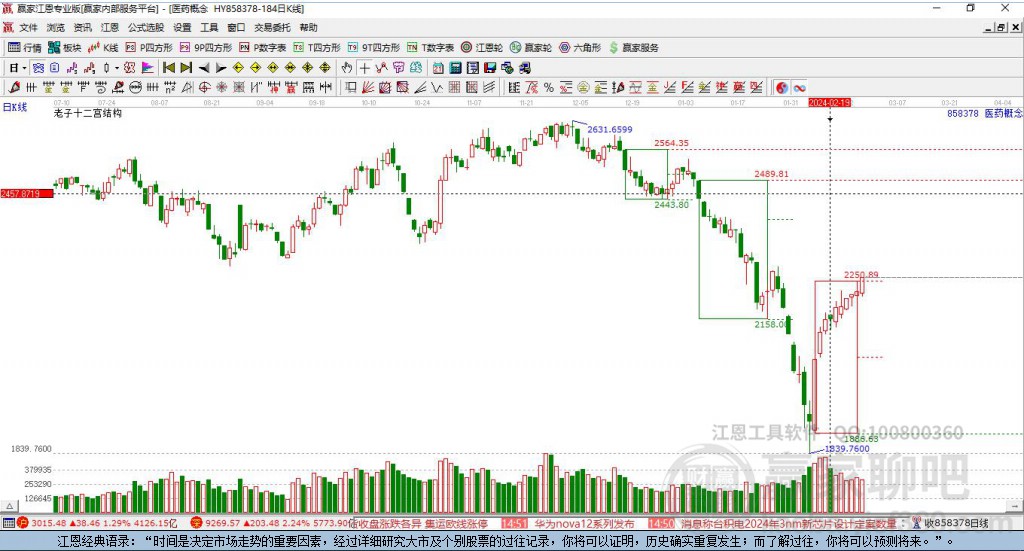This screenshot has width=1024, height=551.
Task: Click the 2024-02-19 date marker
Action: point(829,102)
